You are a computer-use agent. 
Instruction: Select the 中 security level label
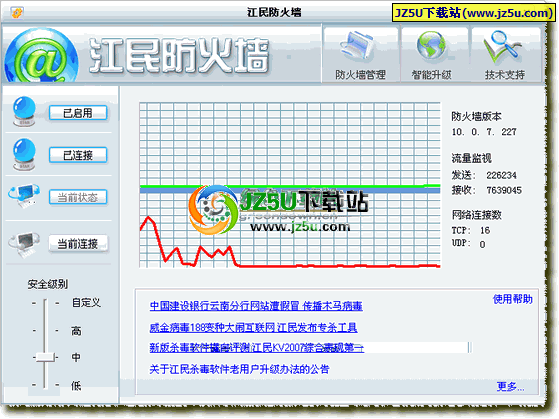click(76, 357)
